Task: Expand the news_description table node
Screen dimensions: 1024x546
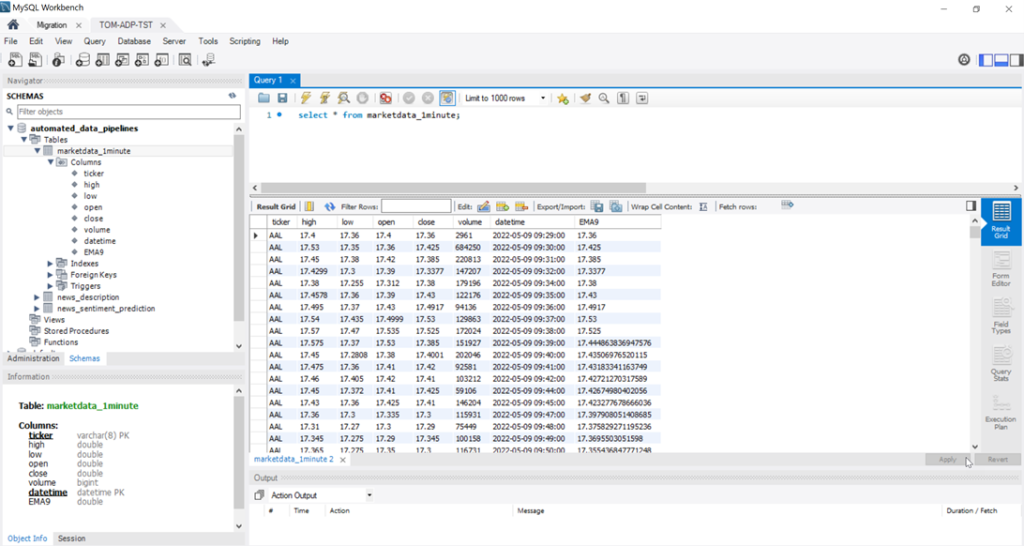Action: 38,297
